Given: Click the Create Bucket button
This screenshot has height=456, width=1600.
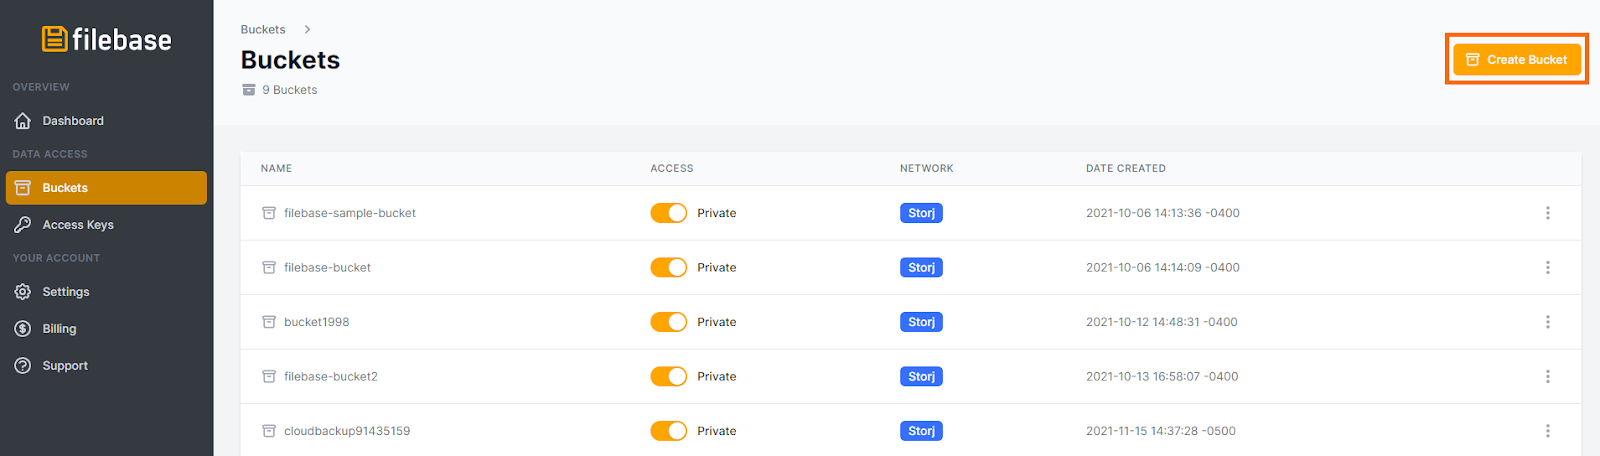Looking at the screenshot, I should pyautogui.click(x=1516, y=60).
